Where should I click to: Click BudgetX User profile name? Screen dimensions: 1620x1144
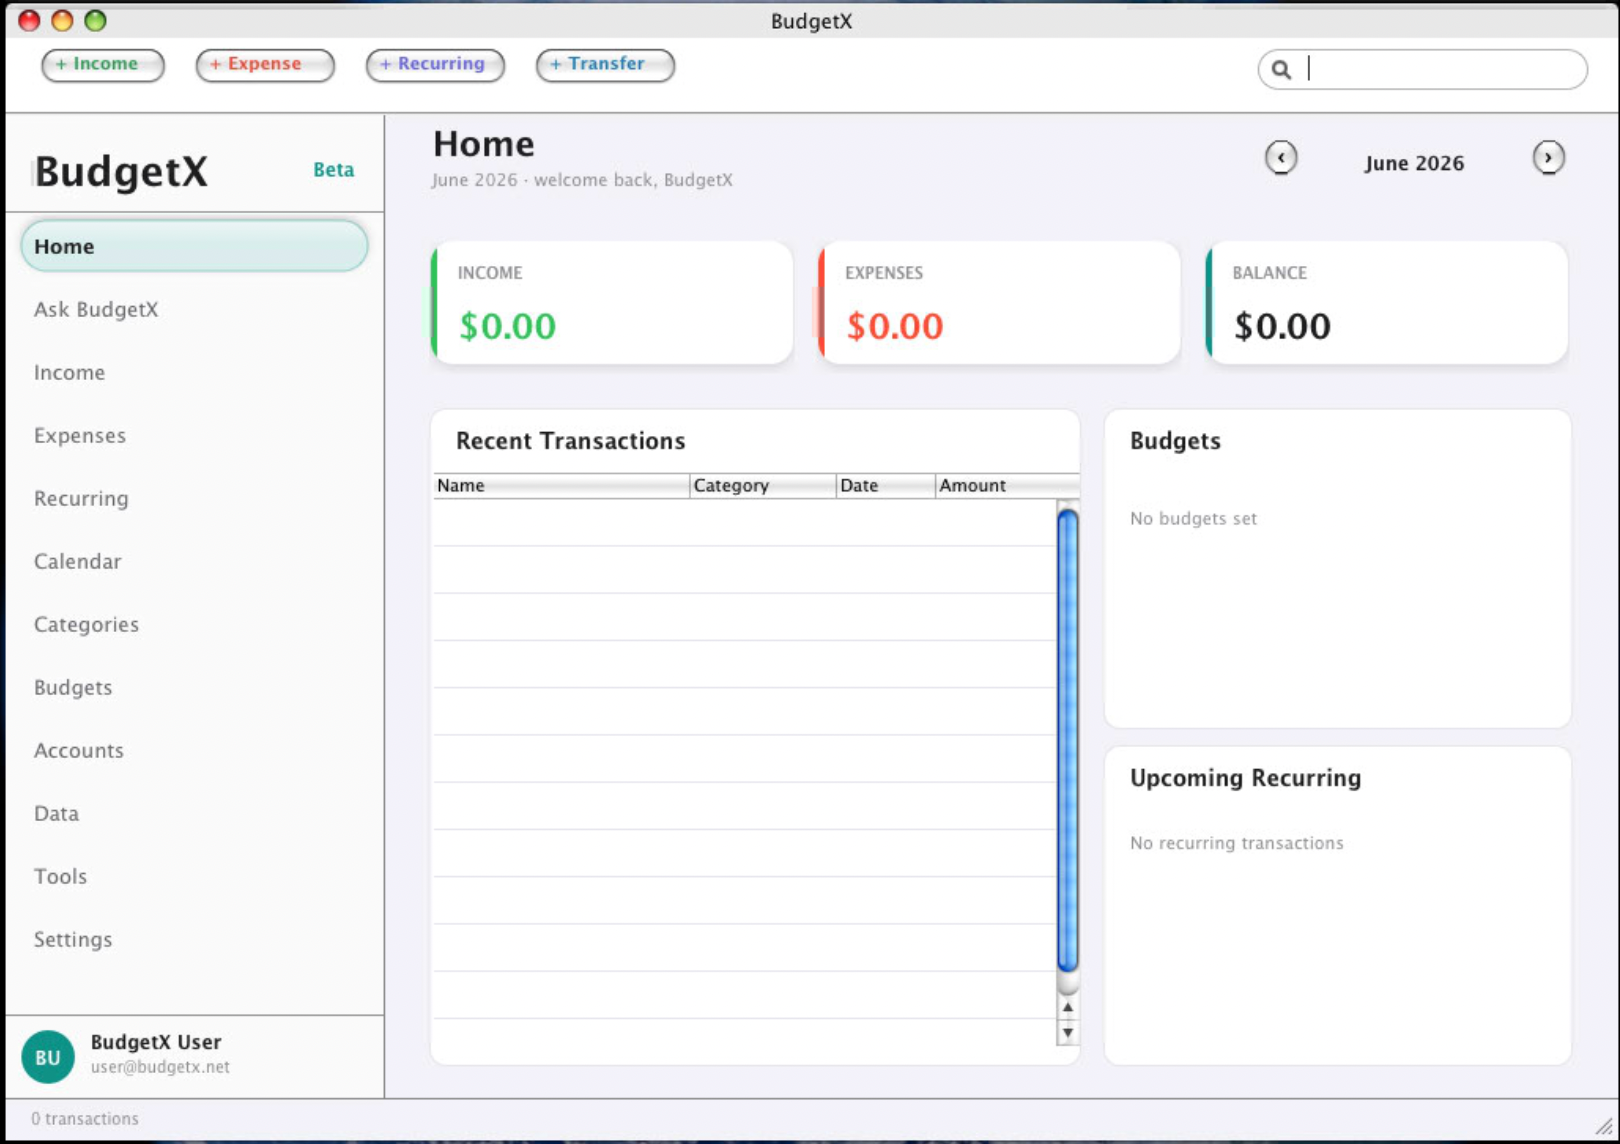[x=156, y=1042]
